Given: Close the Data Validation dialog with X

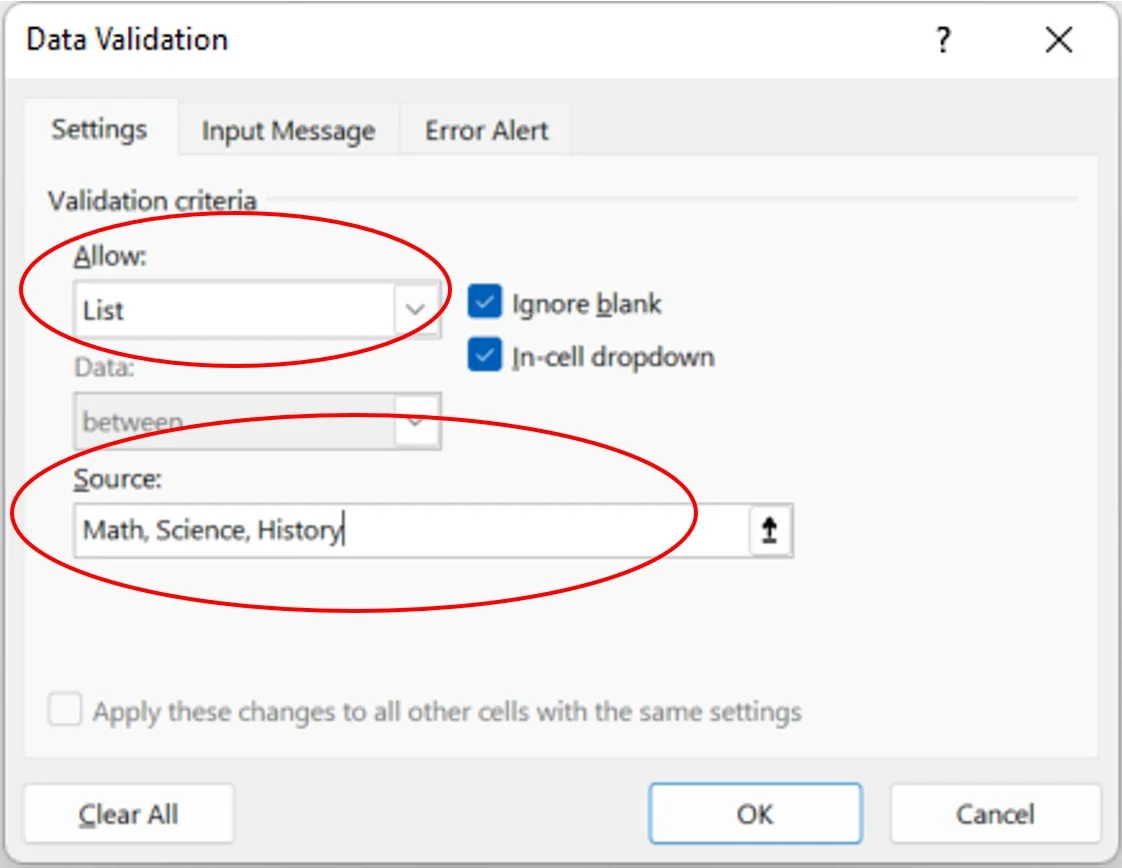Looking at the screenshot, I should click(1058, 41).
